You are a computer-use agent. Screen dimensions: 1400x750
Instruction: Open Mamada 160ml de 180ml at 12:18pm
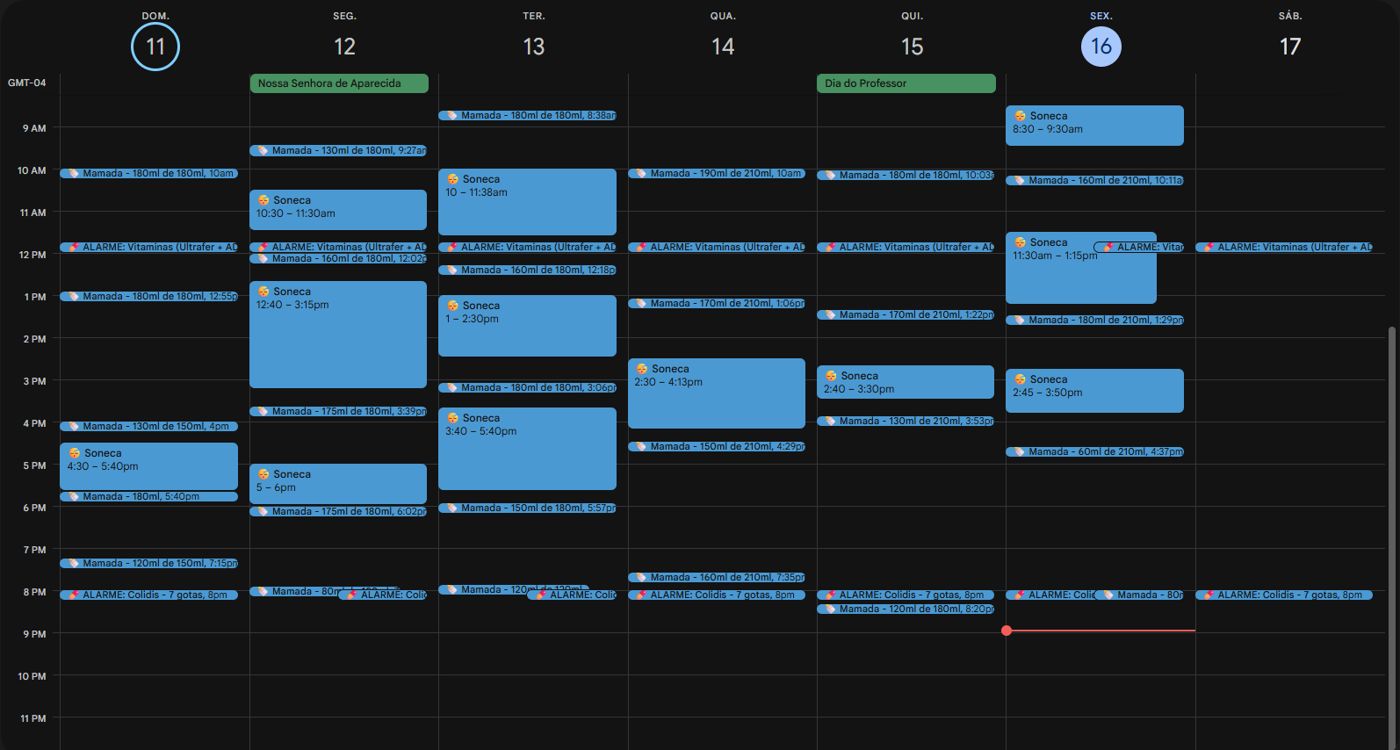[527, 270]
